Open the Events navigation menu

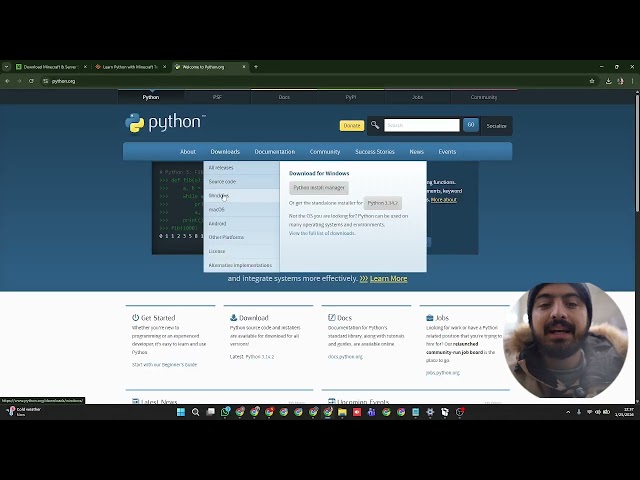click(447, 151)
